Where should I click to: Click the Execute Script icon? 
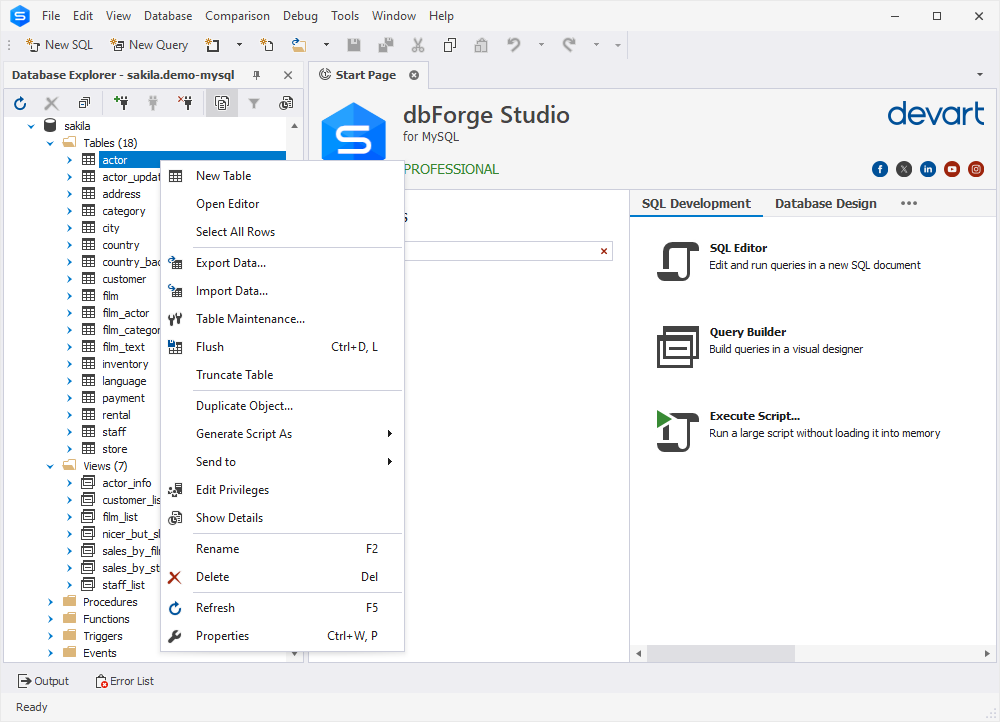pyautogui.click(x=677, y=430)
